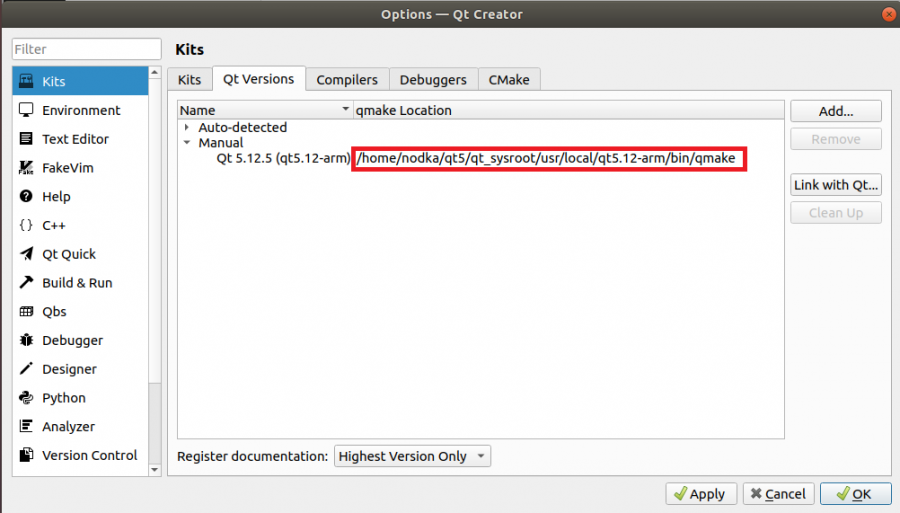This screenshot has height=513, width=900.
Task: Open Version Control settings icon
Action: pos(26,454)
